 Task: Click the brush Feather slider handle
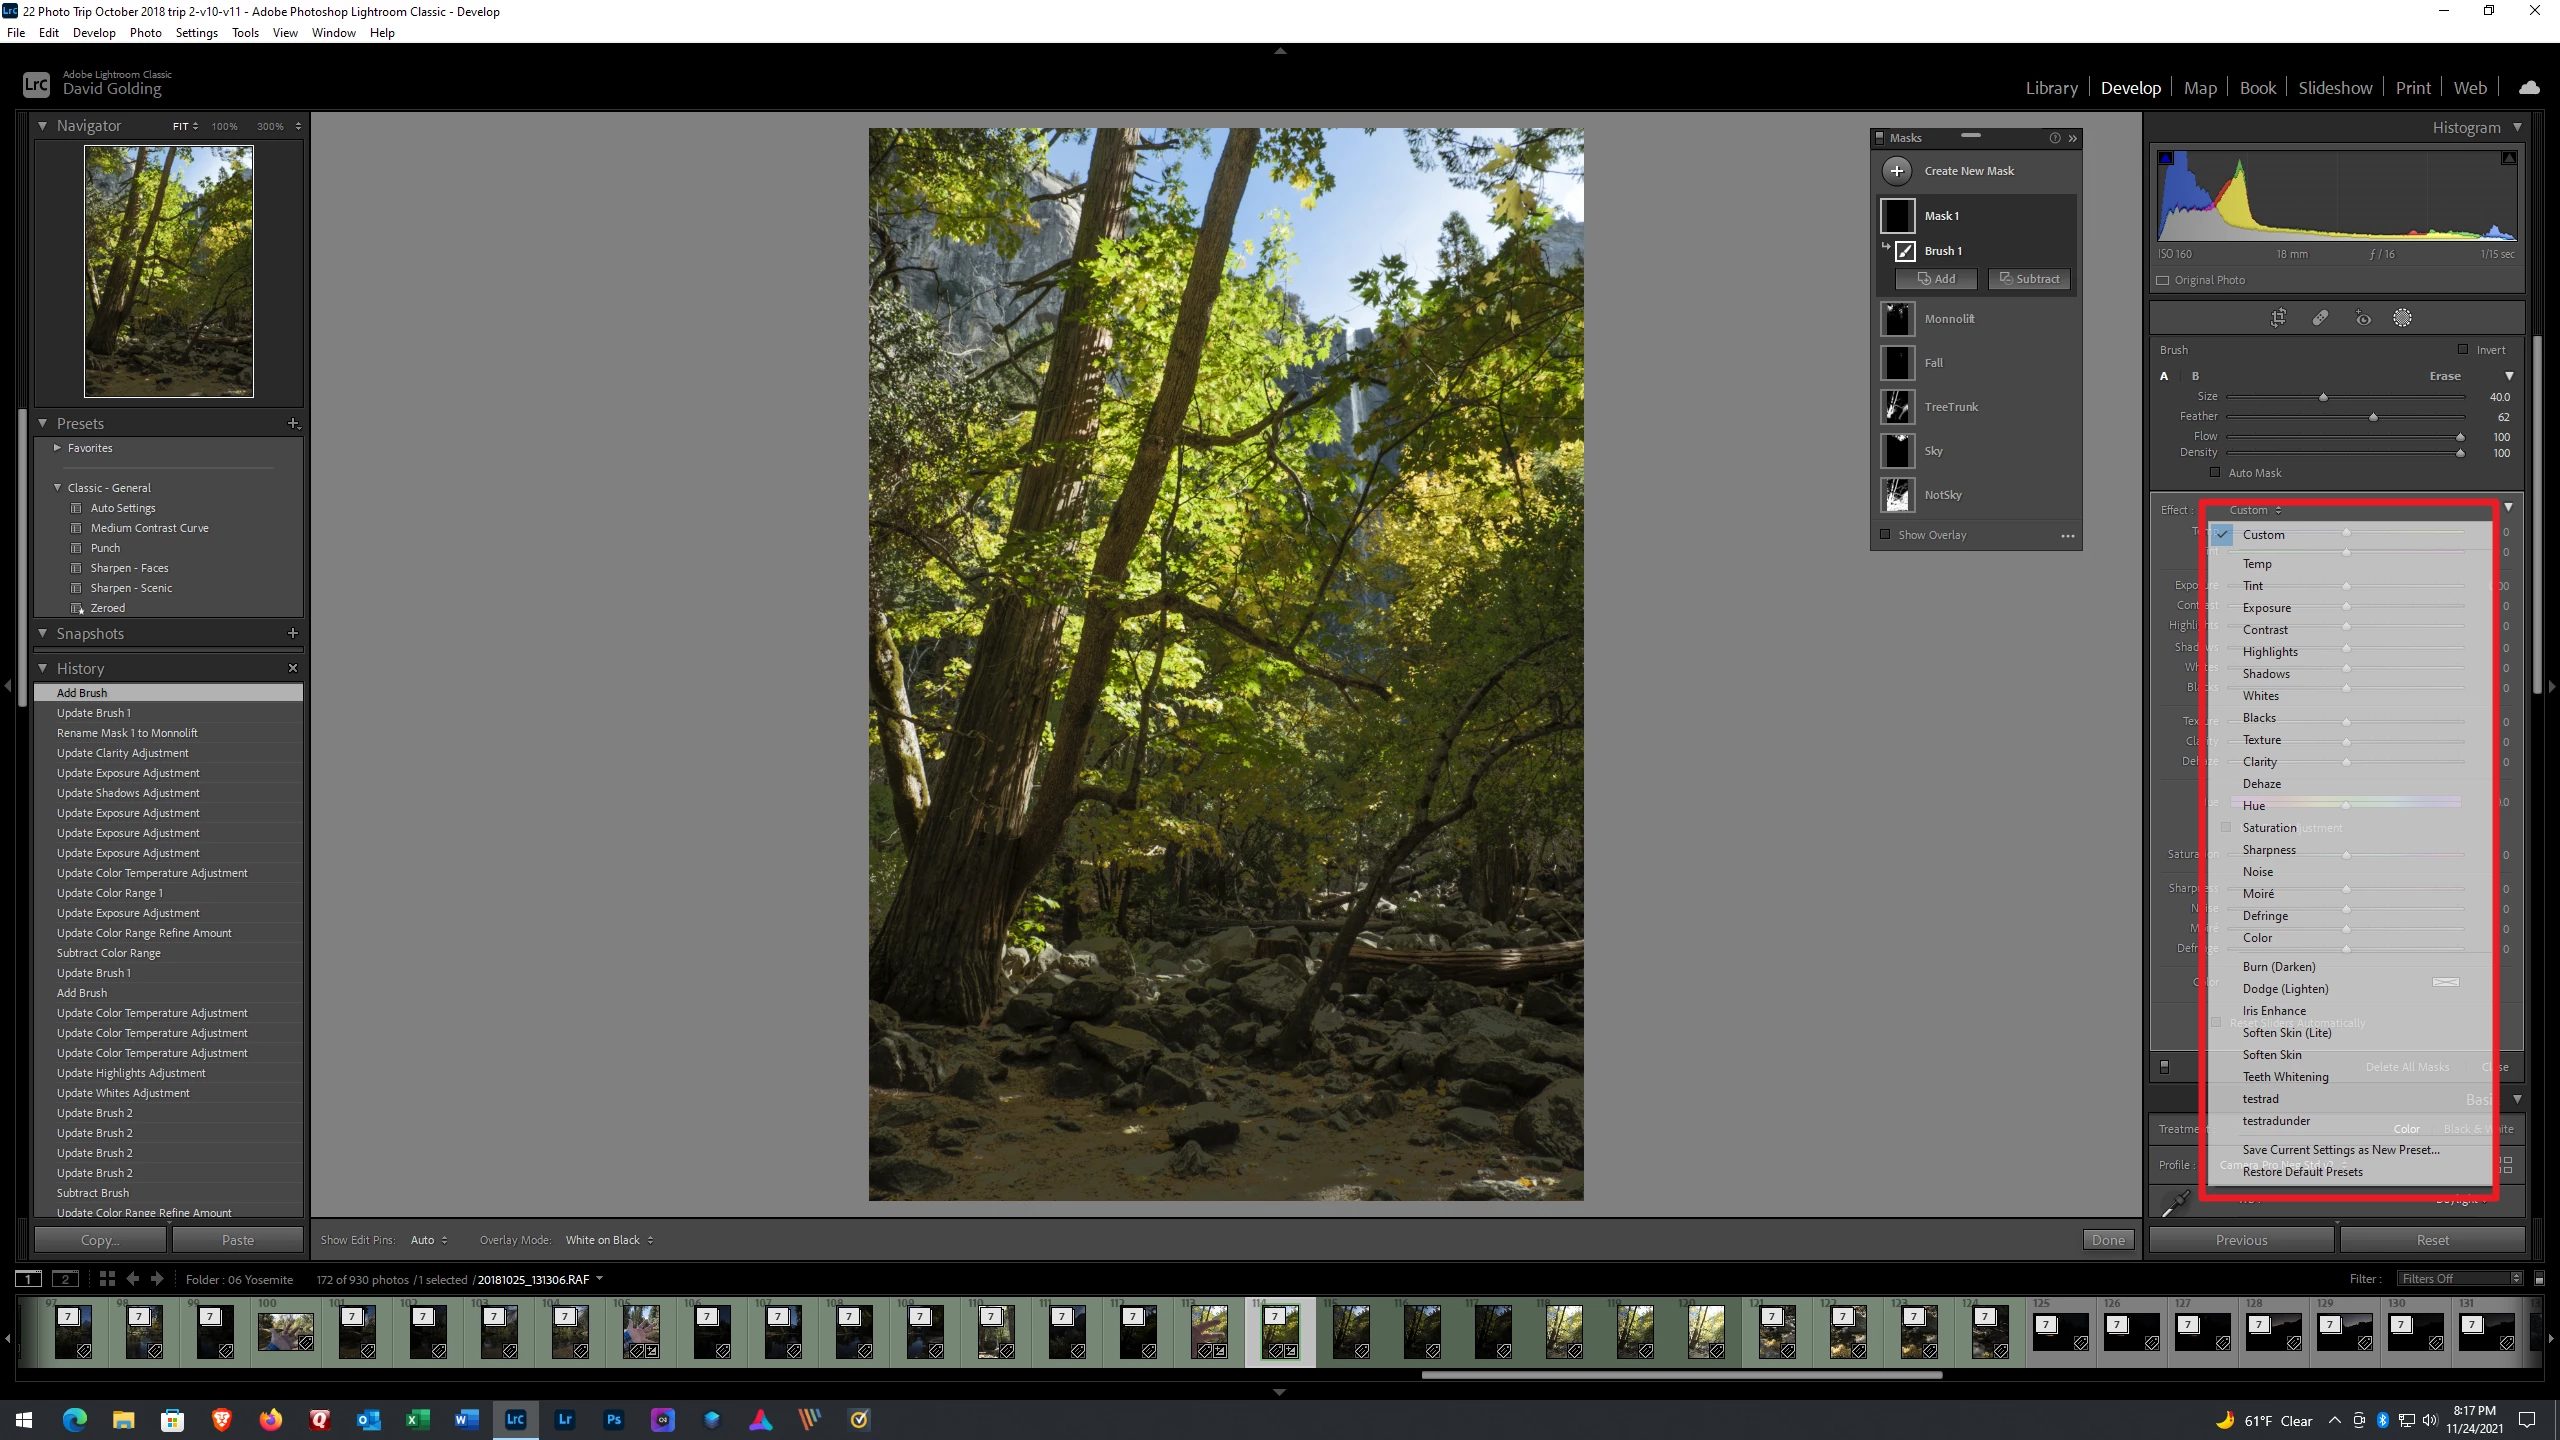point(2373,417)
